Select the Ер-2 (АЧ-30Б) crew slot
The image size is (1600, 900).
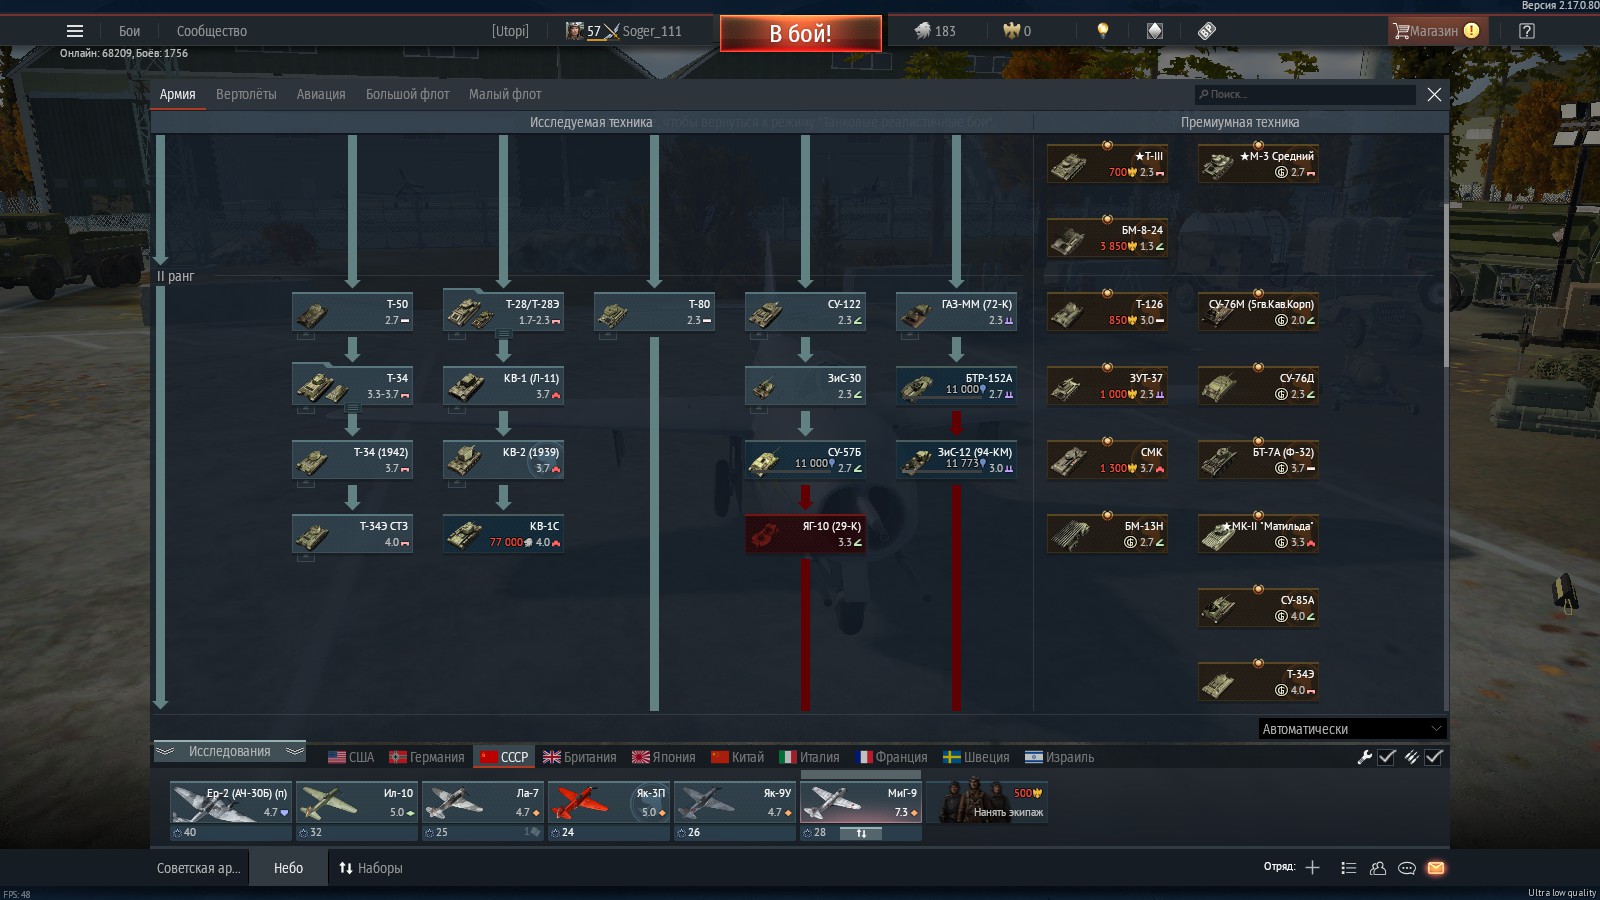231,802
